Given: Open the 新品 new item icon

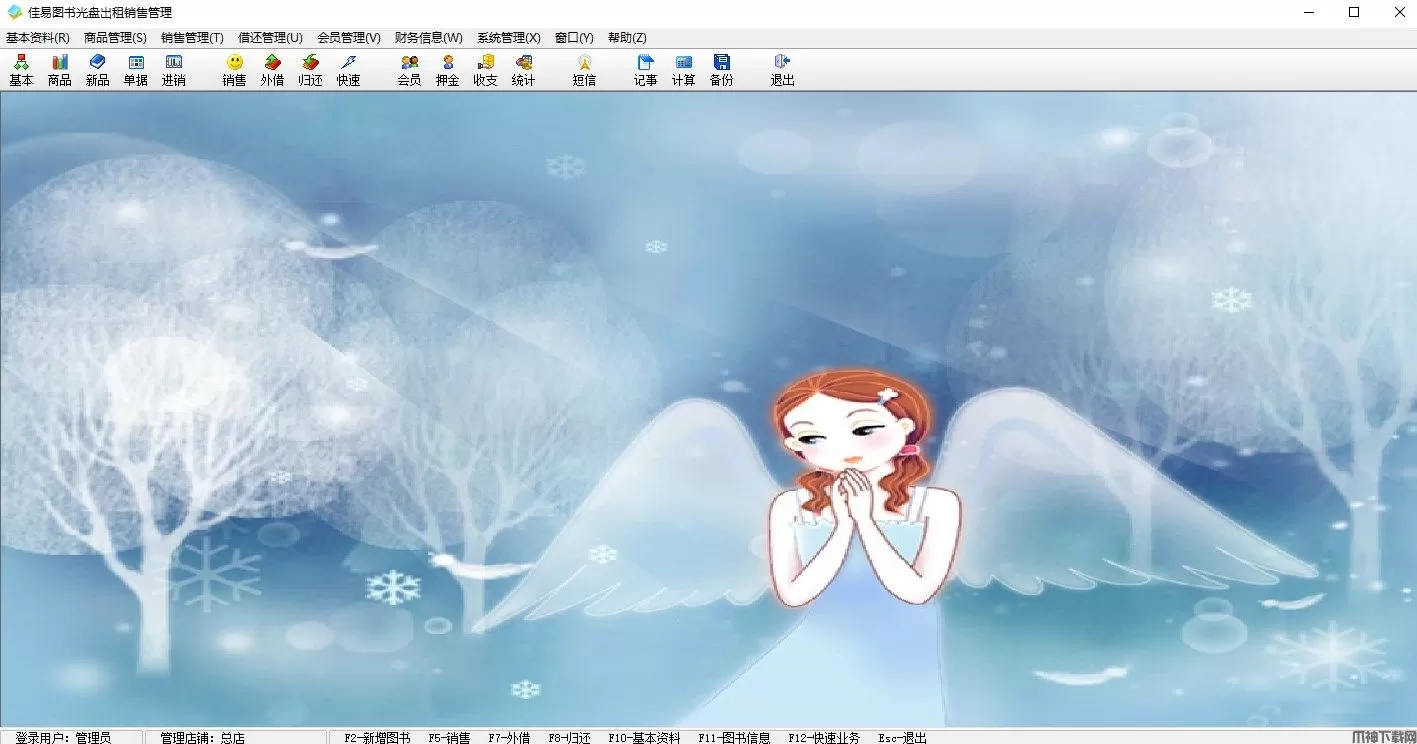Looking at the screenshot, I should tap(97, 70).
